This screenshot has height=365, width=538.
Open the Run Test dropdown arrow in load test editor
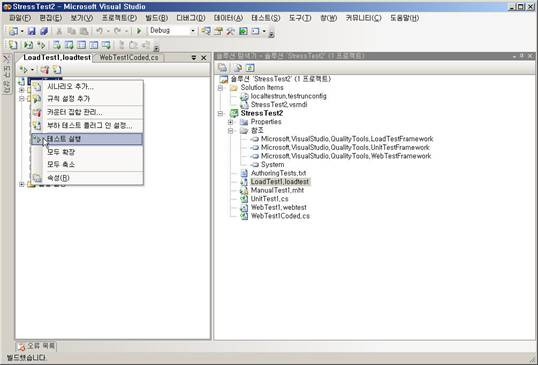(32, 70)
